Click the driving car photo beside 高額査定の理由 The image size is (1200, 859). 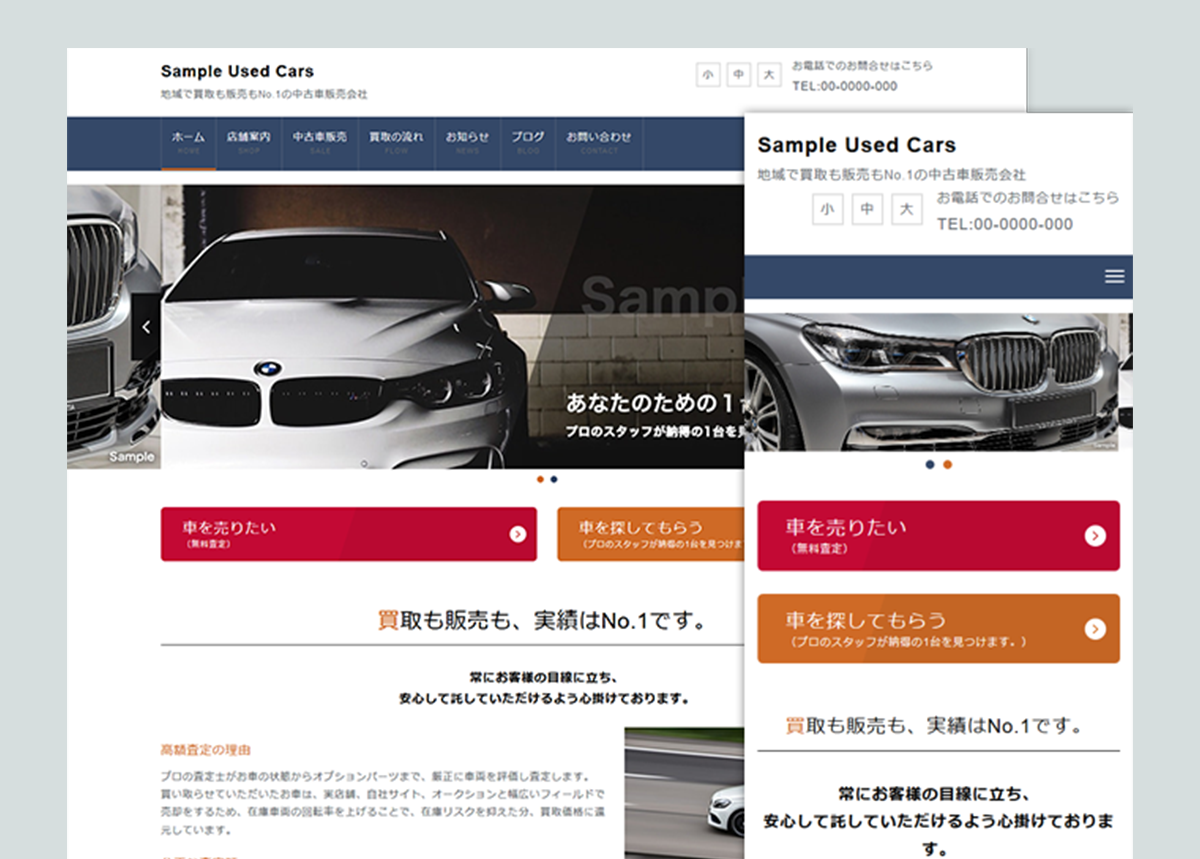pos(684,792)
